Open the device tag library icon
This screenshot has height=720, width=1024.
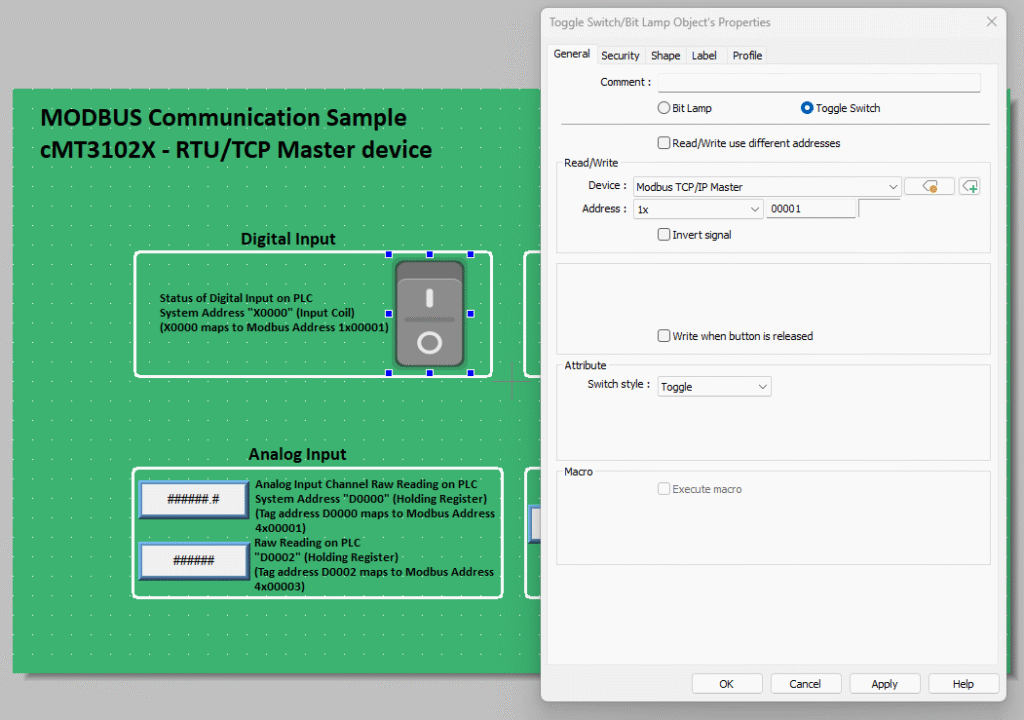pyautogui.click(x=929, y=187)
